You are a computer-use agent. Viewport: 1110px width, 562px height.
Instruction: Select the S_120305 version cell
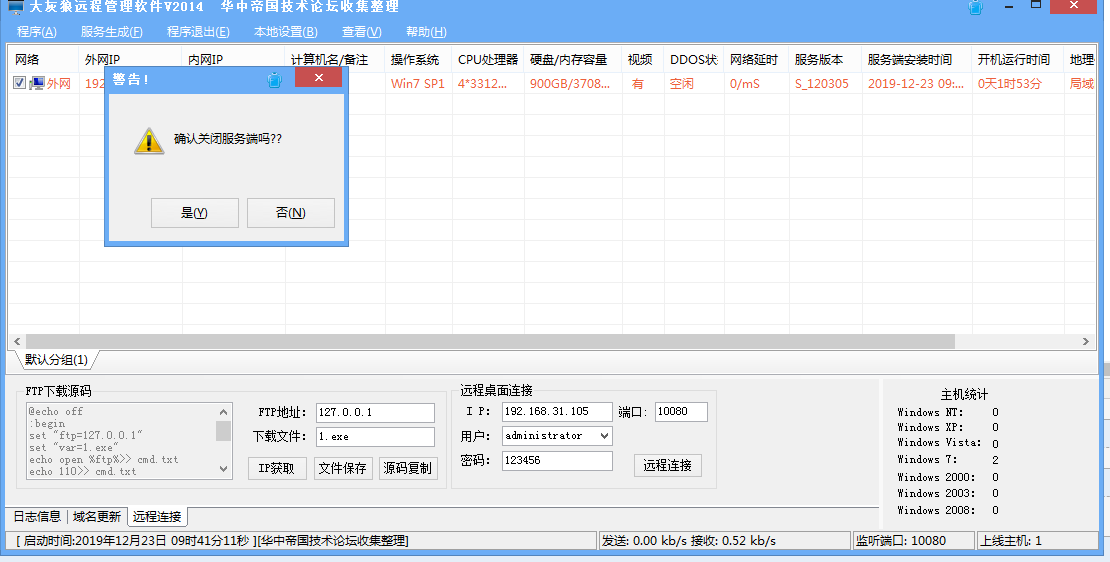point(825,84)
